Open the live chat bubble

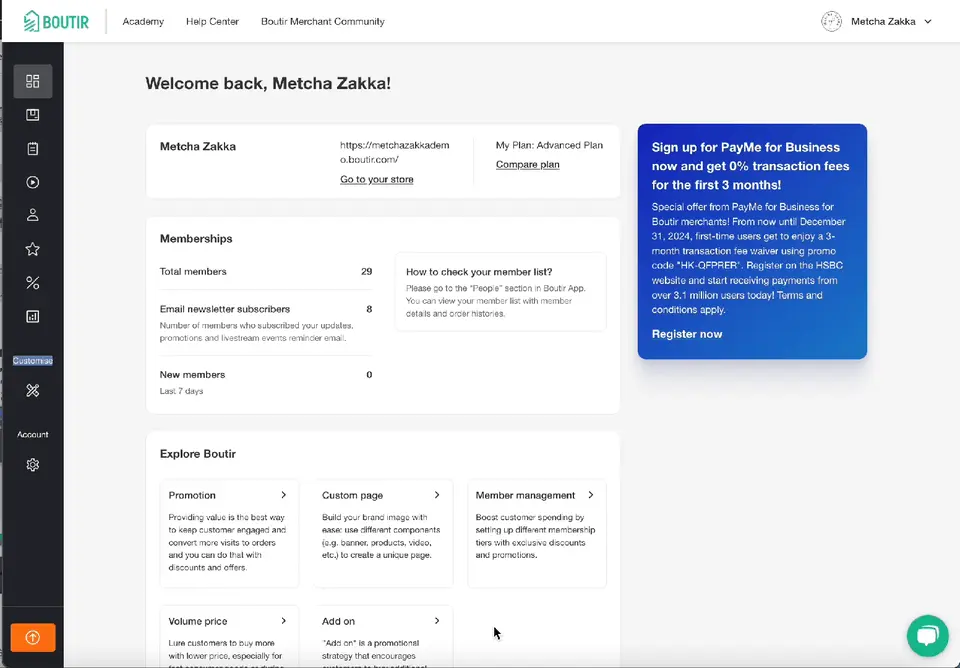(x=928, y=636)
